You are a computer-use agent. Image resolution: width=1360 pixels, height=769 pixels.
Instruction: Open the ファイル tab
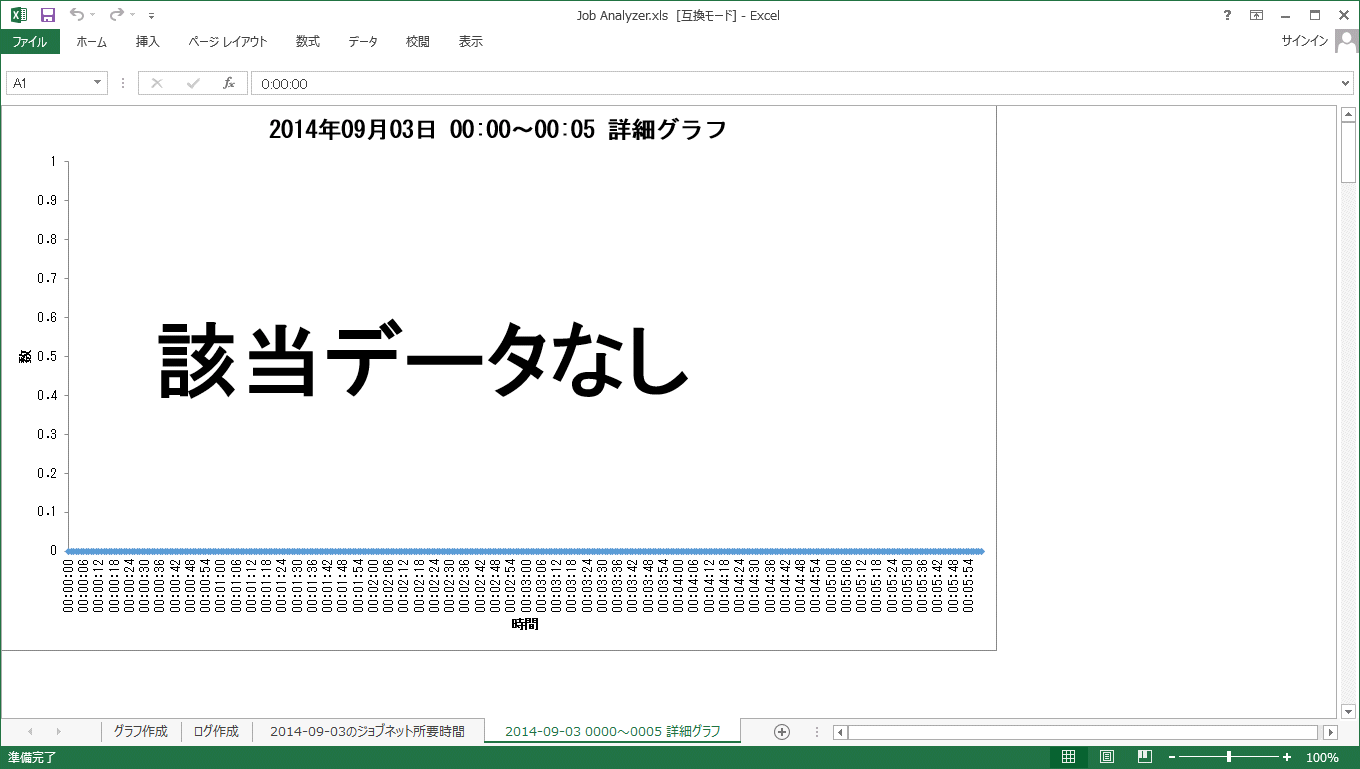pyautogui.click(x=29, y=42)
